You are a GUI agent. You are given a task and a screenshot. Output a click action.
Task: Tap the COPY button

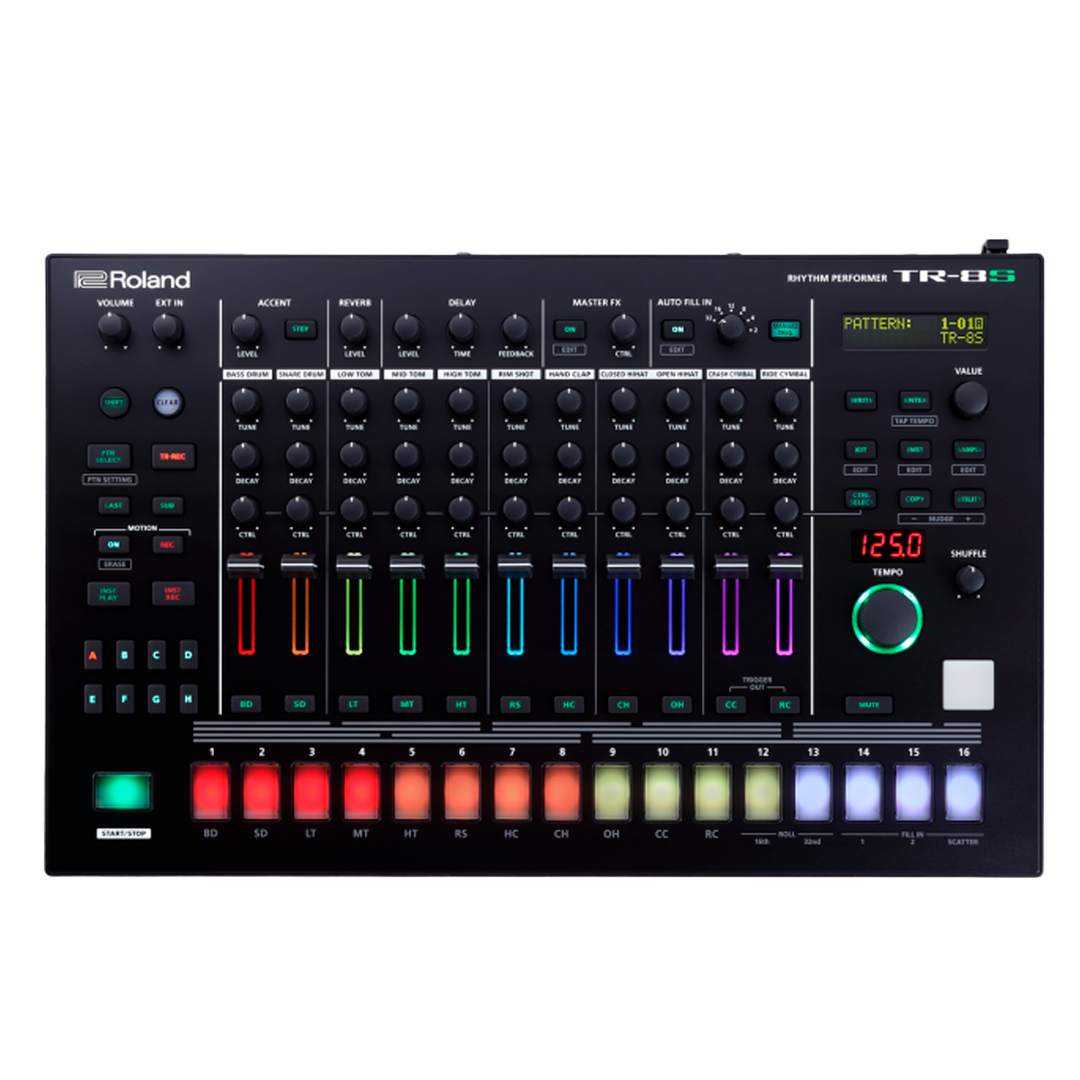click(x=915, y=499)
